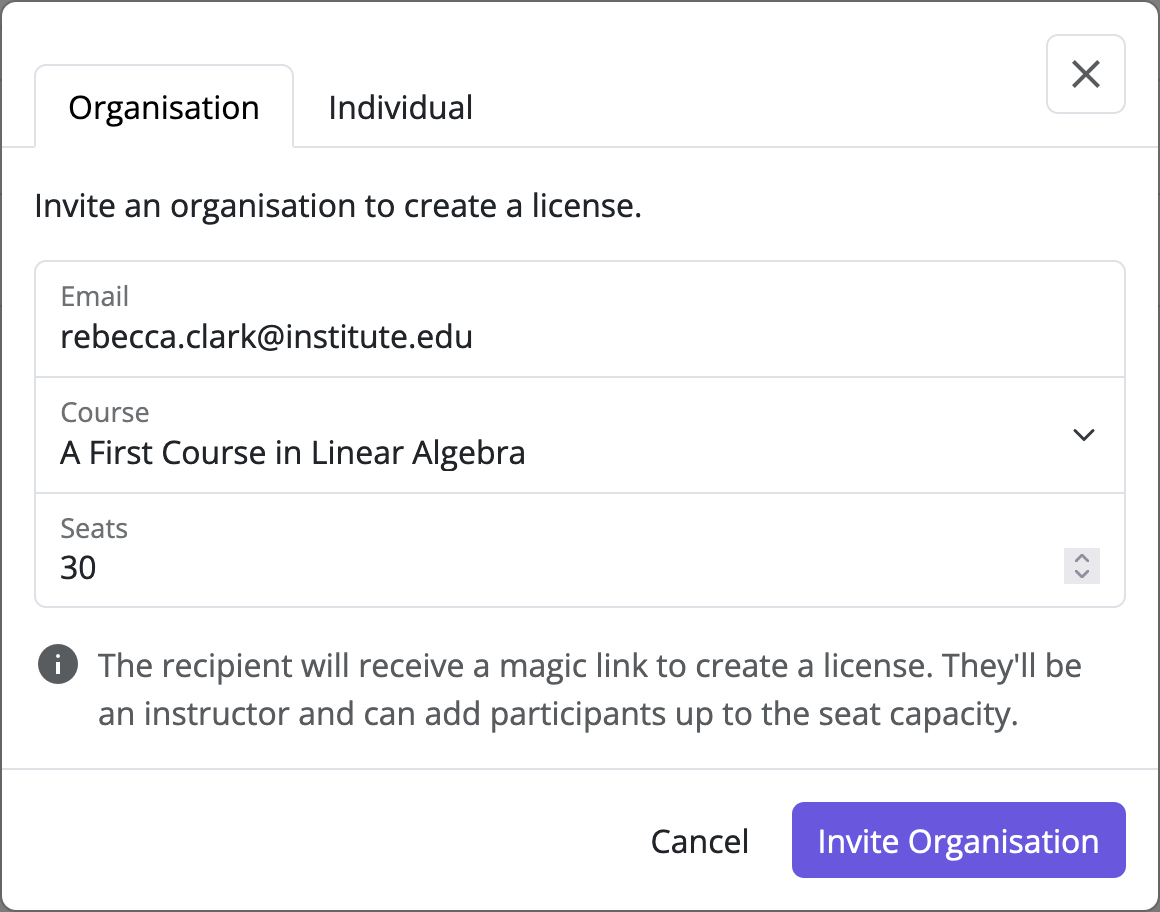Click the magic link notice text
Viewport: 1160px width, 912px height.
click(x=588, y=688)
